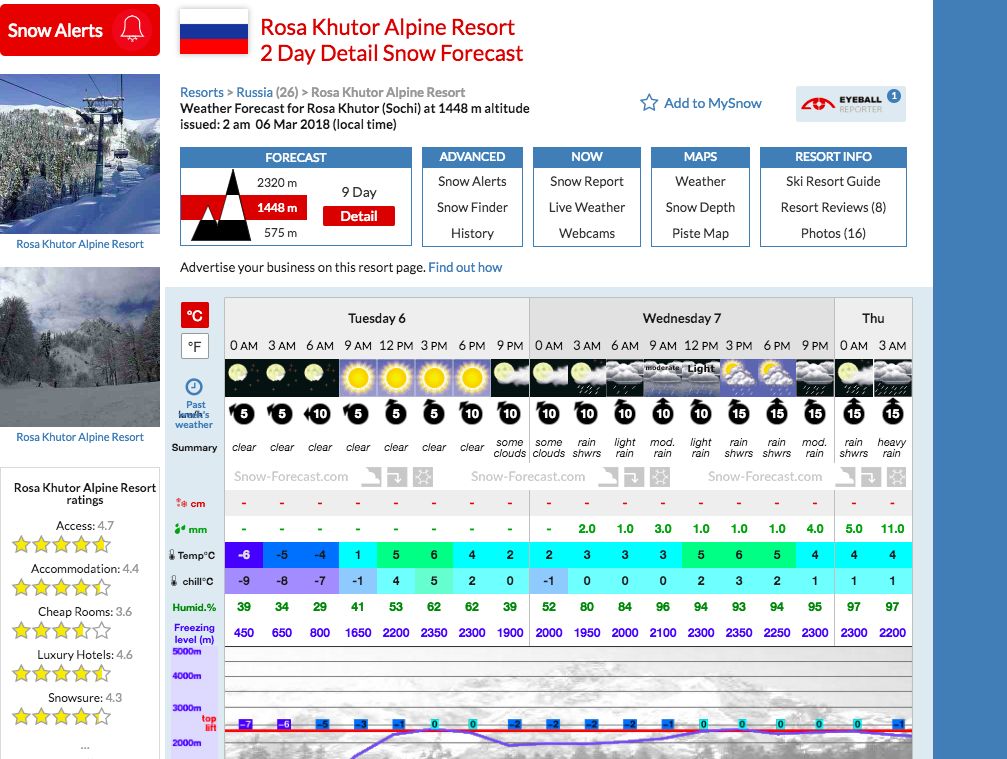
Task: Click Tuesday 3 PM green temperature cell showing 6
Action: 433,555
